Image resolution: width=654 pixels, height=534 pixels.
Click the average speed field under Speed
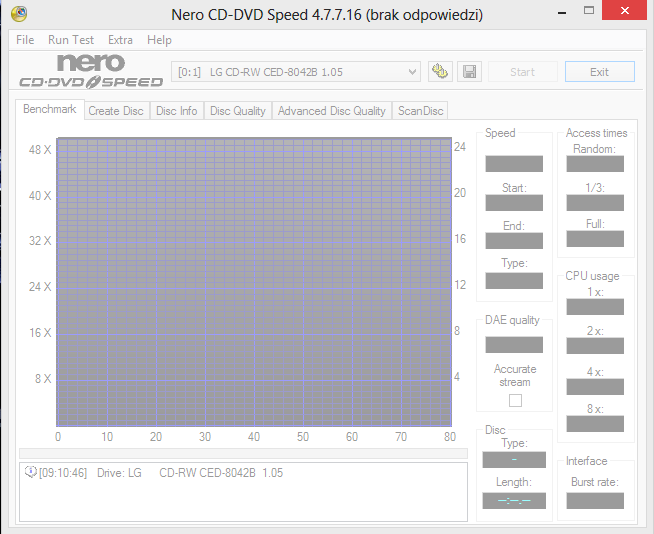click(x=514, y=164)
